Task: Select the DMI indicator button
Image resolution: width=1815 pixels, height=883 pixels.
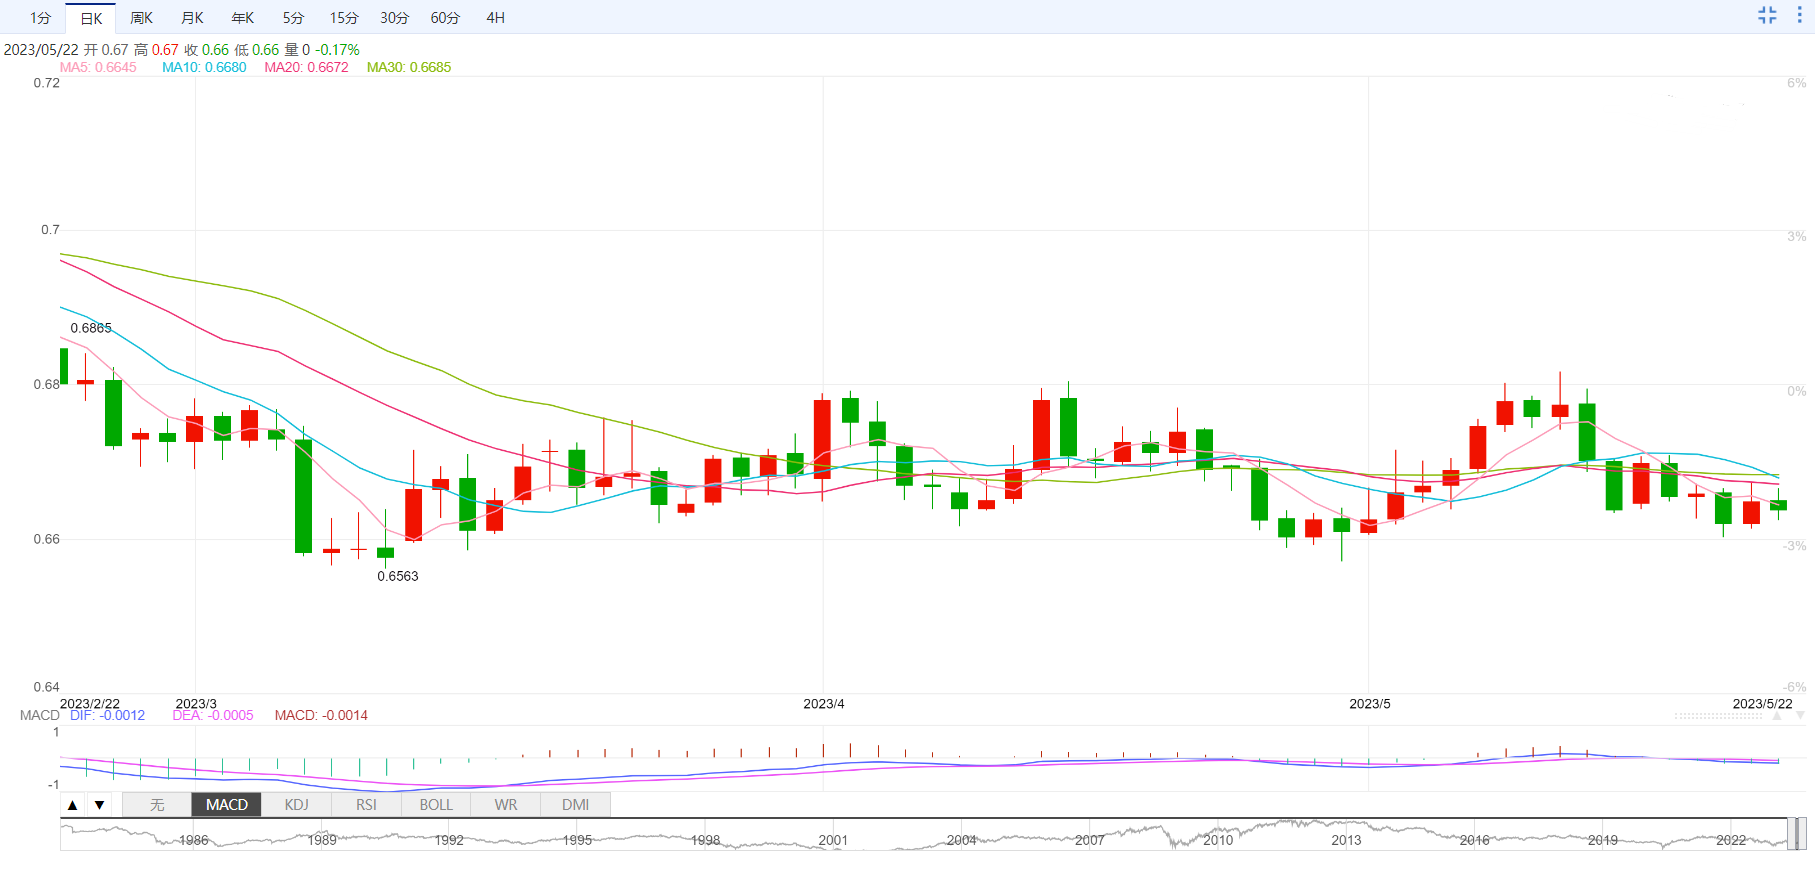Action: 575,805
